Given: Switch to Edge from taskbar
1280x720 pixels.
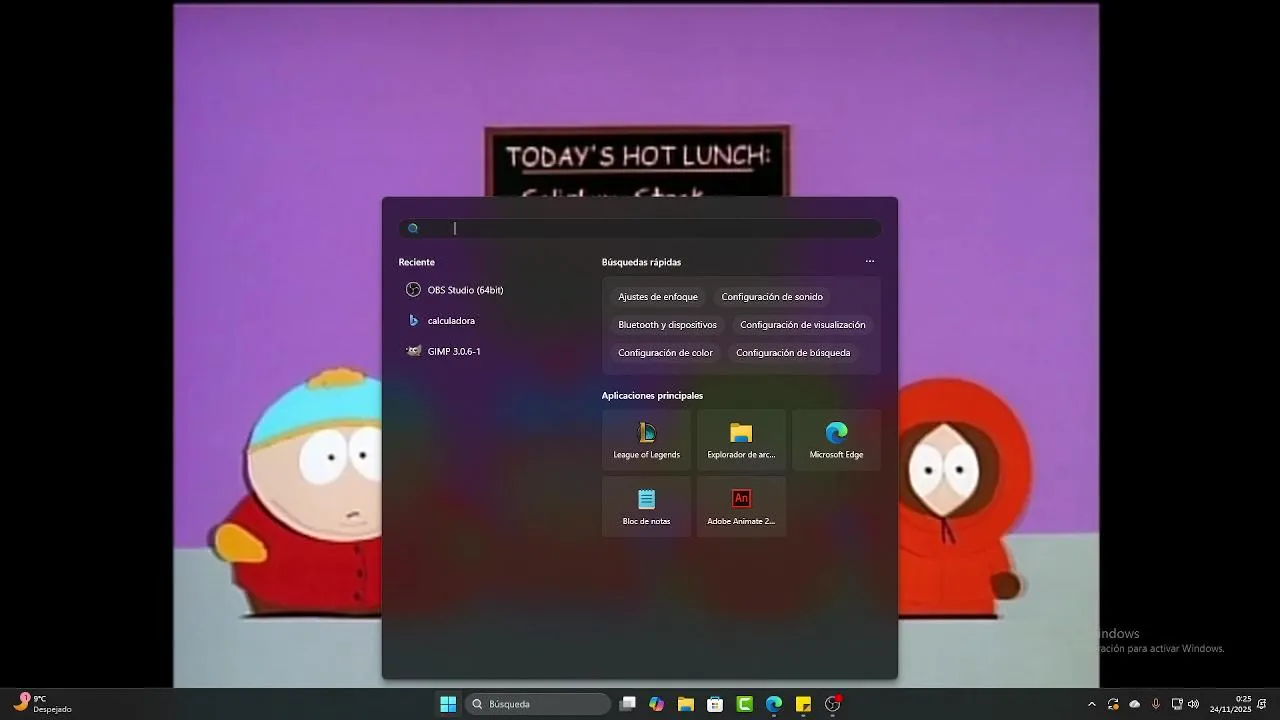Looking at the screenshot, I should 774,704.
